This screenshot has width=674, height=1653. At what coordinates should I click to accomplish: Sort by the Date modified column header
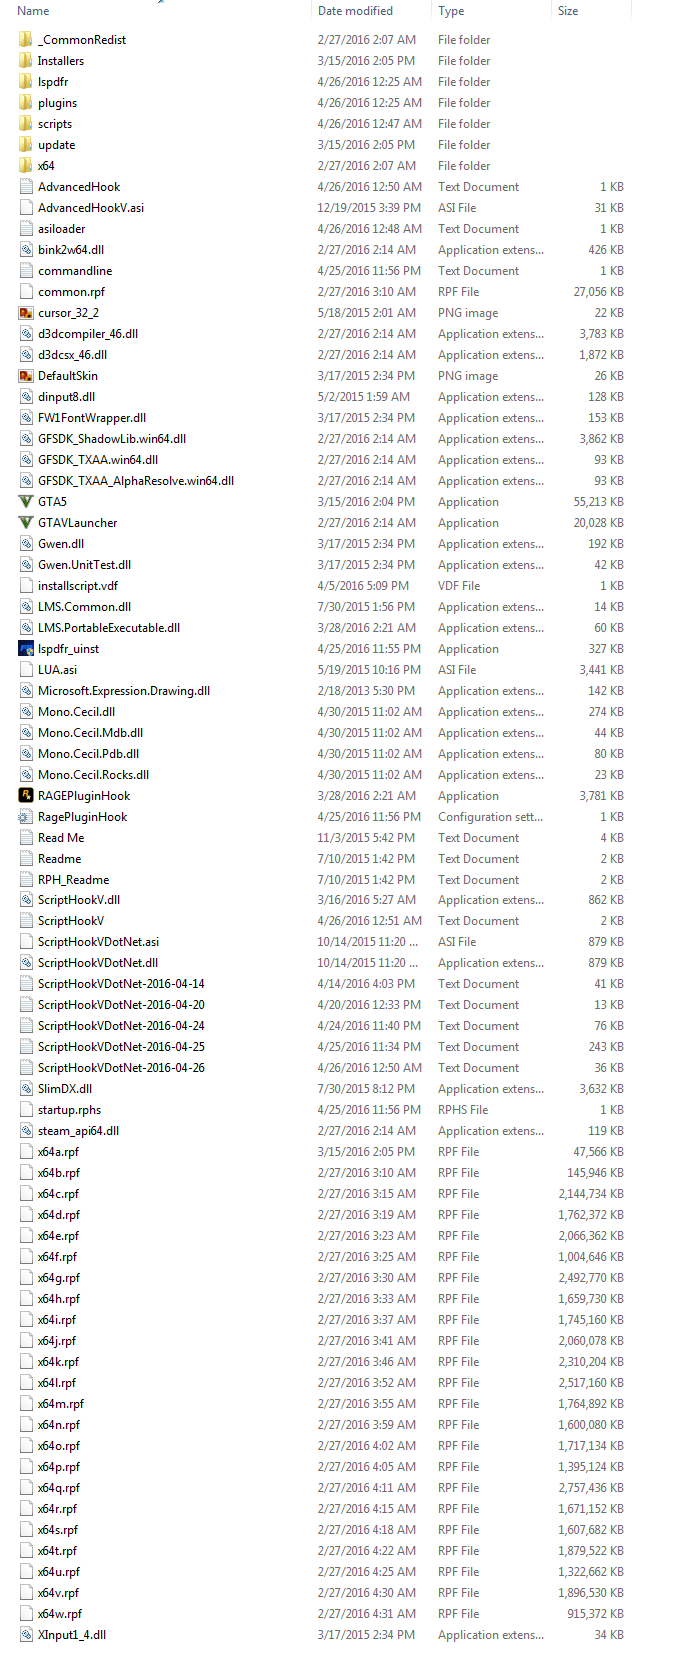pos(355,11)
